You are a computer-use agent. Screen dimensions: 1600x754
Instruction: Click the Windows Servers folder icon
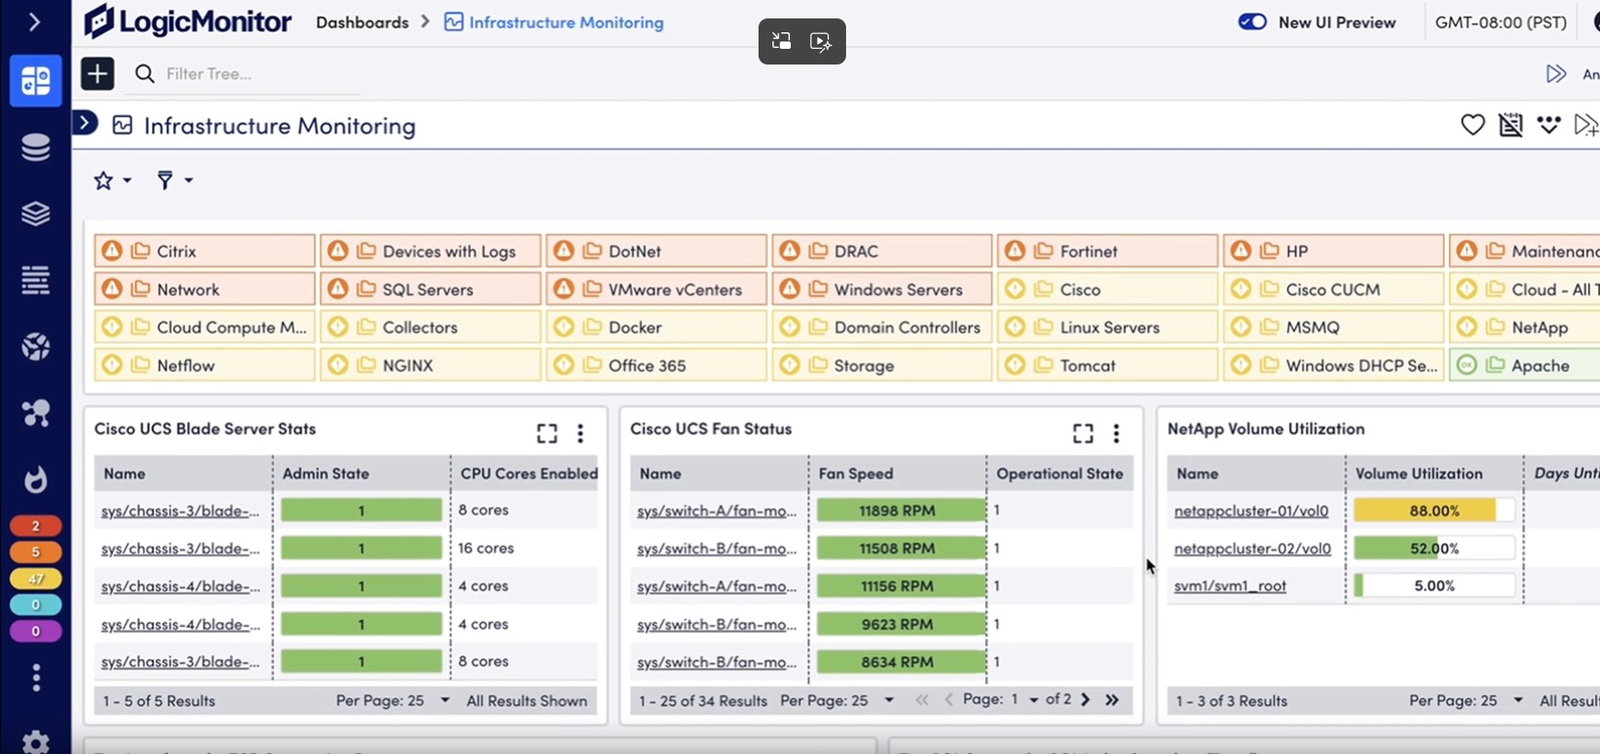click(818, 289)
